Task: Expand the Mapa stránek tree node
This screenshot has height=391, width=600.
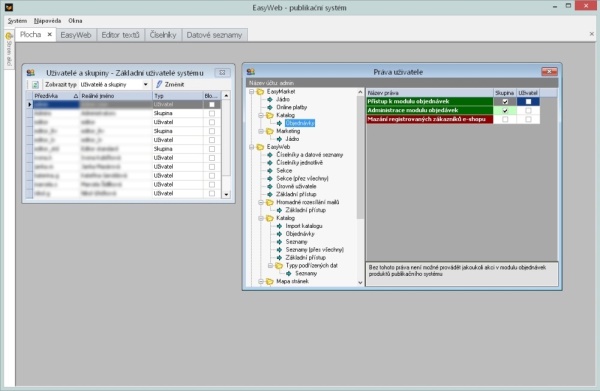Action: (x=261, y=282)
